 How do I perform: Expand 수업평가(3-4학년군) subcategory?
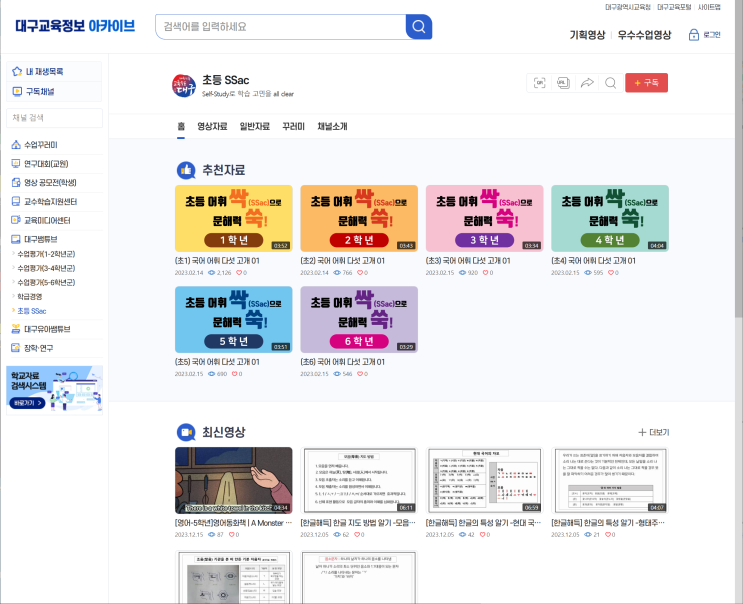click(46, 268)
